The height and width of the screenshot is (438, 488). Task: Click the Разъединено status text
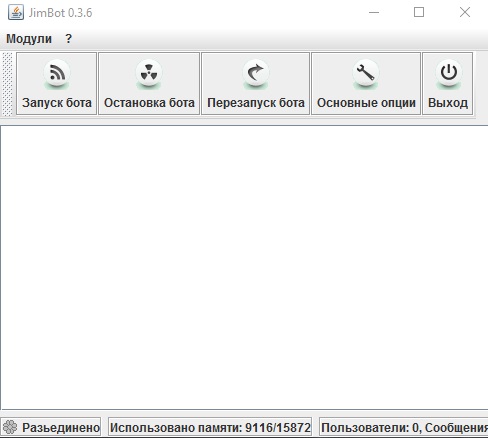(61, 427)
